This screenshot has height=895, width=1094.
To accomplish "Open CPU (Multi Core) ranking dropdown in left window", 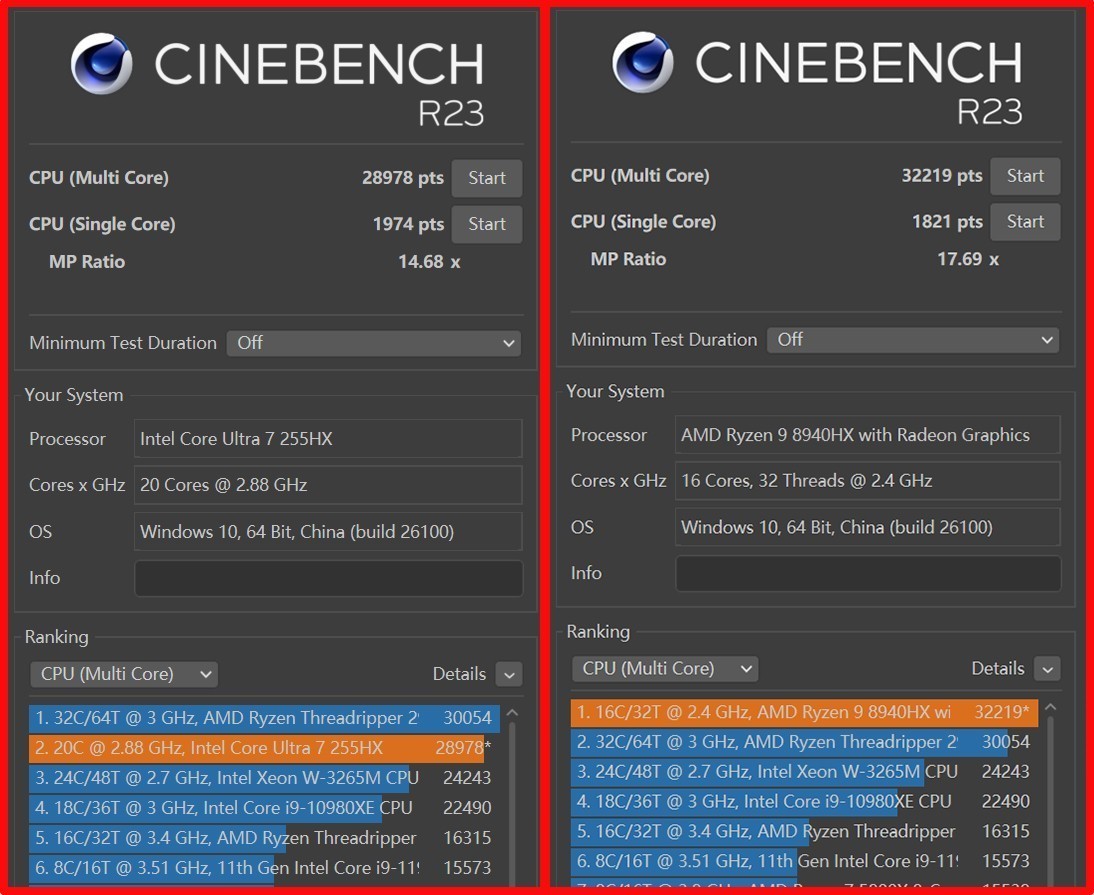I will 124,674.
